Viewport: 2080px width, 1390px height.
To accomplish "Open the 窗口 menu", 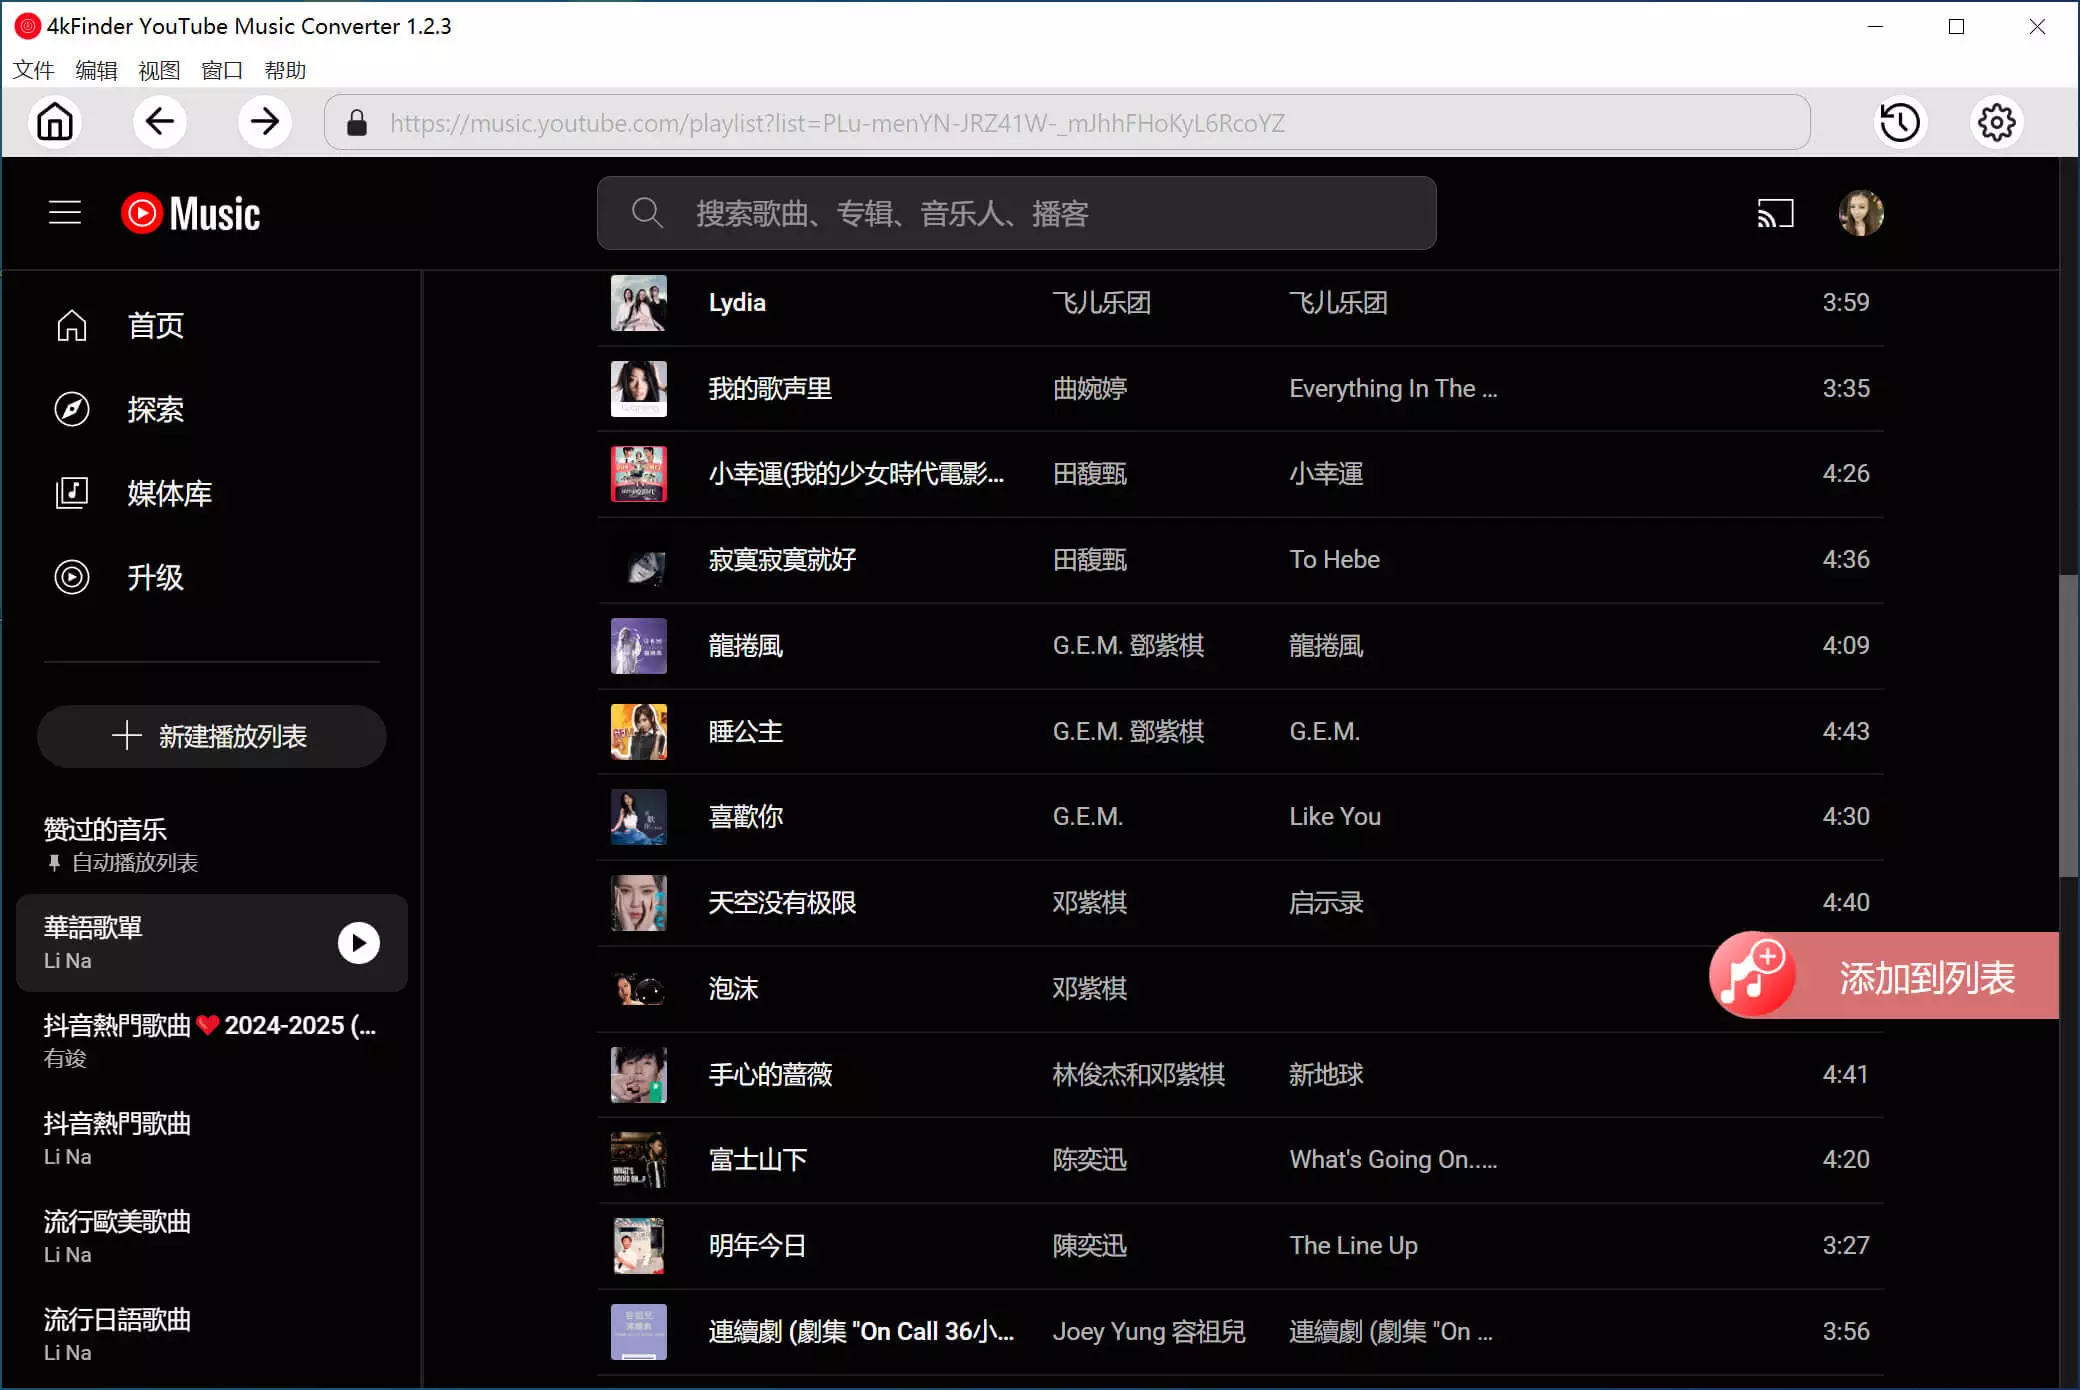I will coord(222,70).
